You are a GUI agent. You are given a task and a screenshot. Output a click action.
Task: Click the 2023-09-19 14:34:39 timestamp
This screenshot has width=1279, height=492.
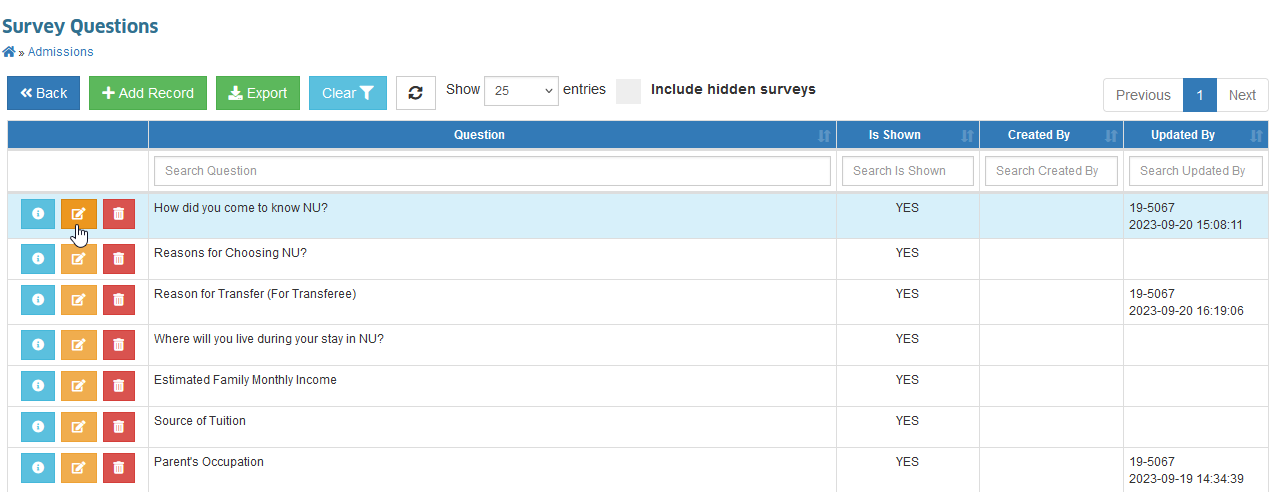1186,479
